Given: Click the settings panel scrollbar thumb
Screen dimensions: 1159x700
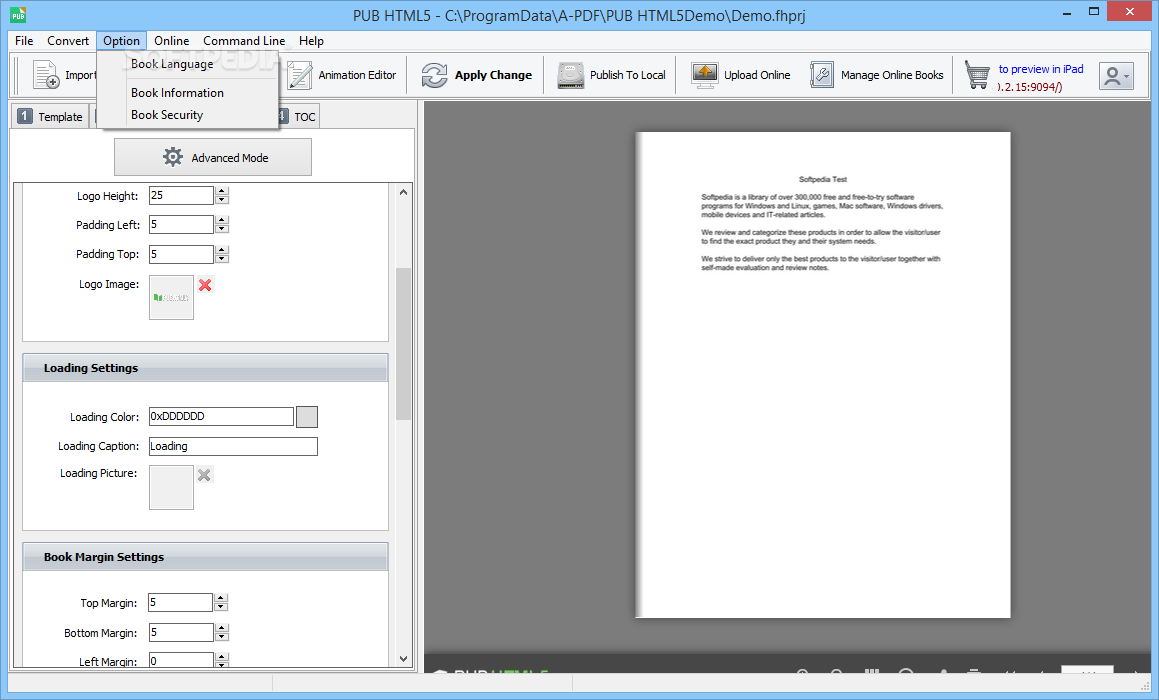Looking at the screenshot, I should [404, 344].
